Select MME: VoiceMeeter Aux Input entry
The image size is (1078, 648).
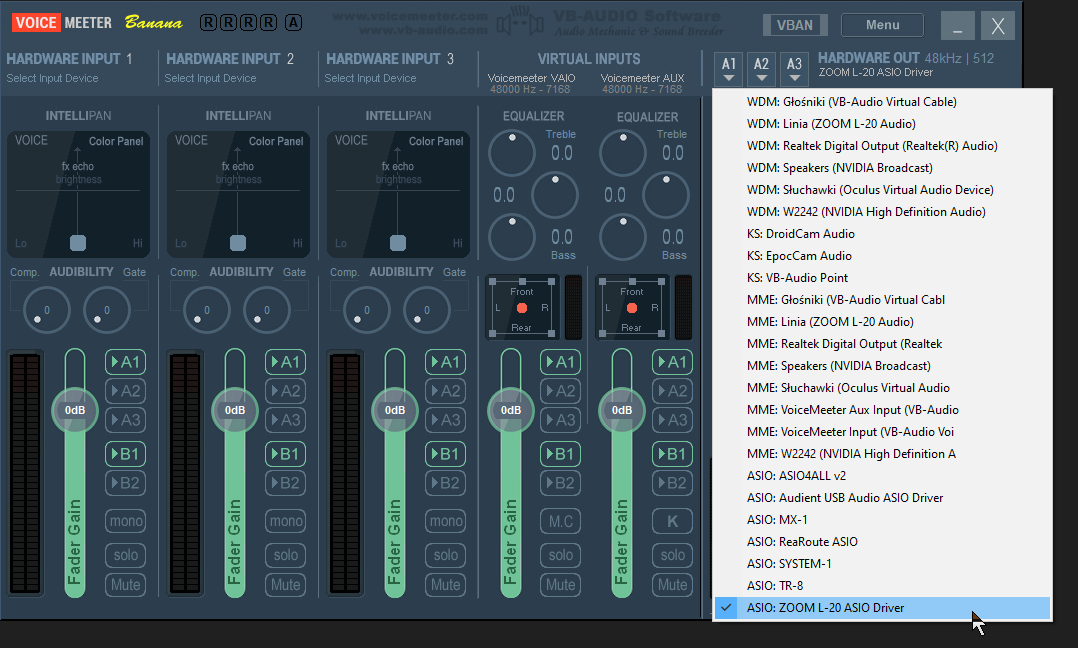[x=882, y=410]
